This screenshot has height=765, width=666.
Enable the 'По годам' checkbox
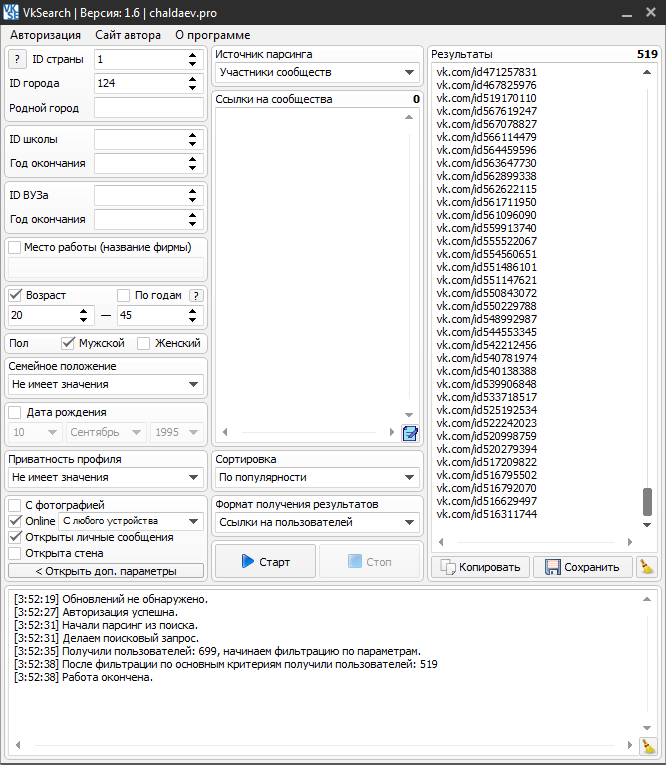tap(123, 295)
